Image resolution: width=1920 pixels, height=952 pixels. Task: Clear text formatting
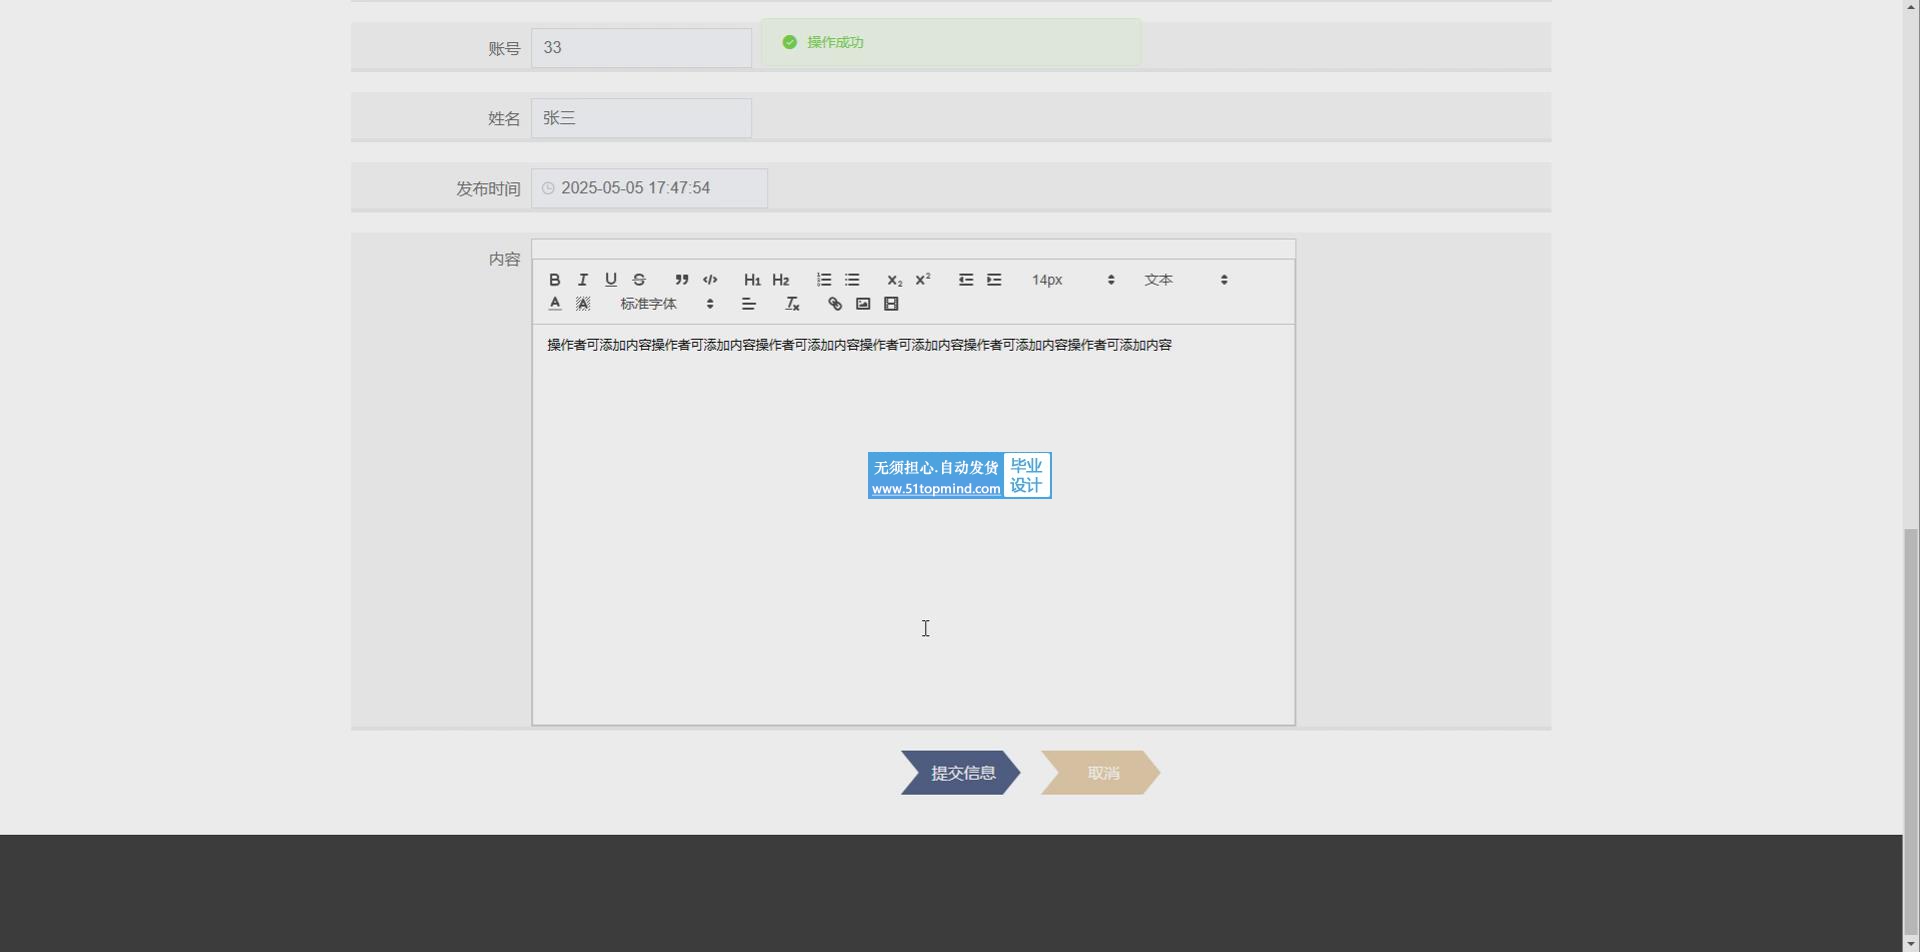click(792, 304)
